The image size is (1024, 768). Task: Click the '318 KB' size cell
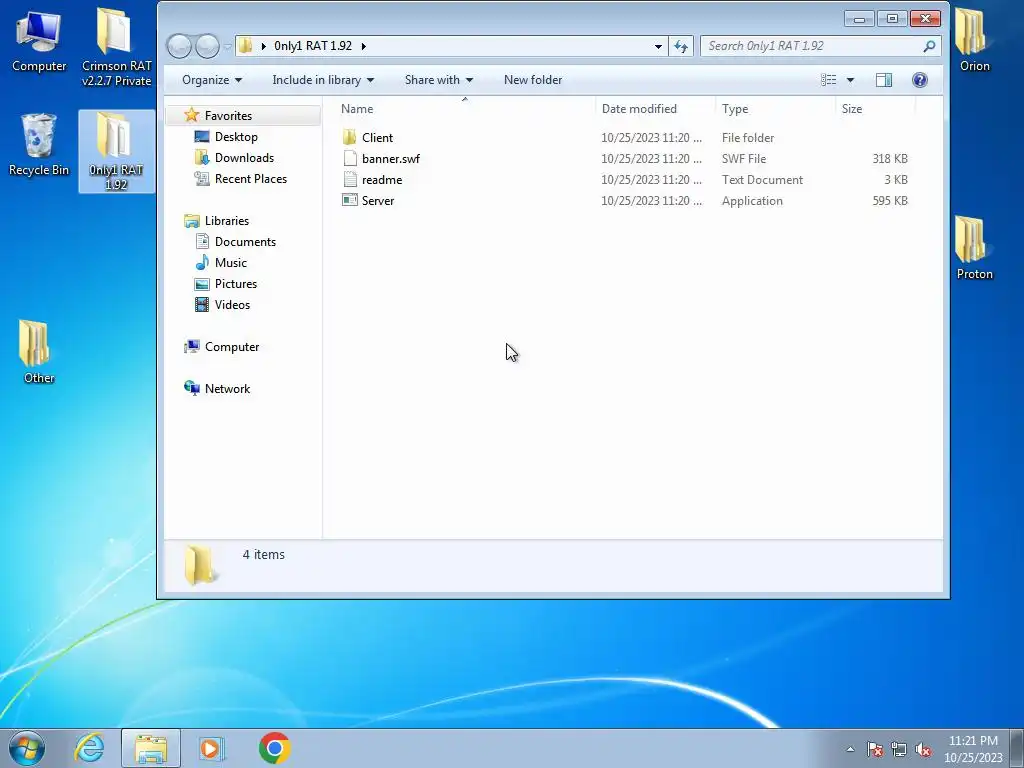pos(889,159)
